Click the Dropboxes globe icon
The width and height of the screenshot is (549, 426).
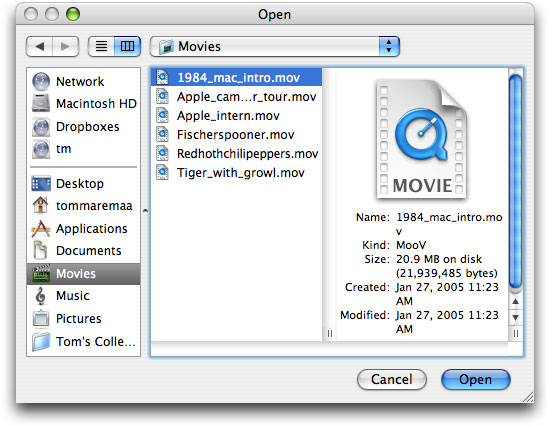[x=41, y=127]
